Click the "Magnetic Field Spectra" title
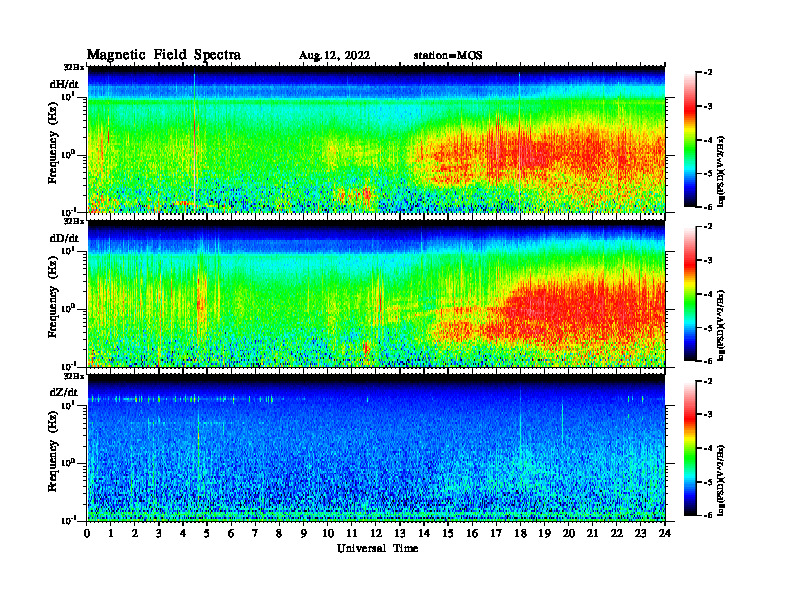792x612 pixels. (164, 55)
